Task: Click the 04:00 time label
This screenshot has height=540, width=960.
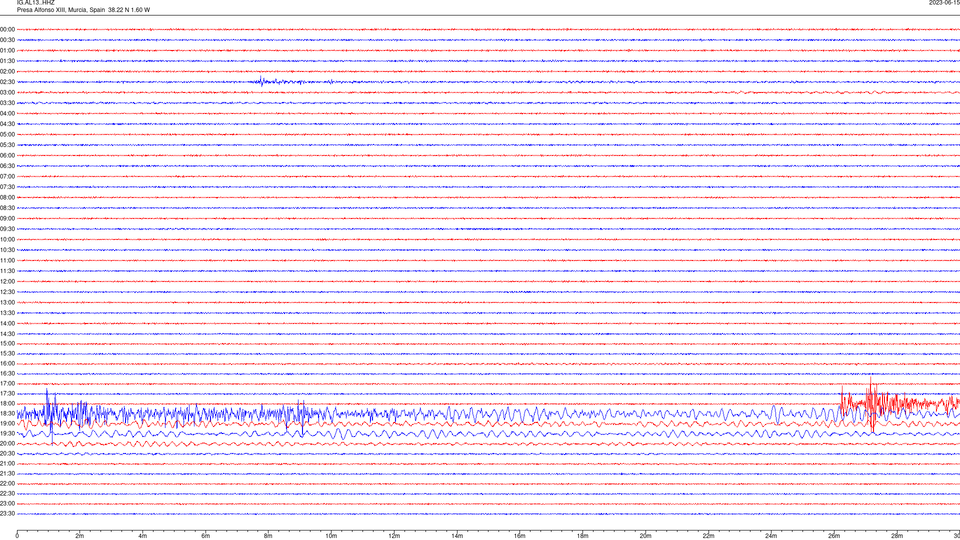Action: tap(7, 113)
